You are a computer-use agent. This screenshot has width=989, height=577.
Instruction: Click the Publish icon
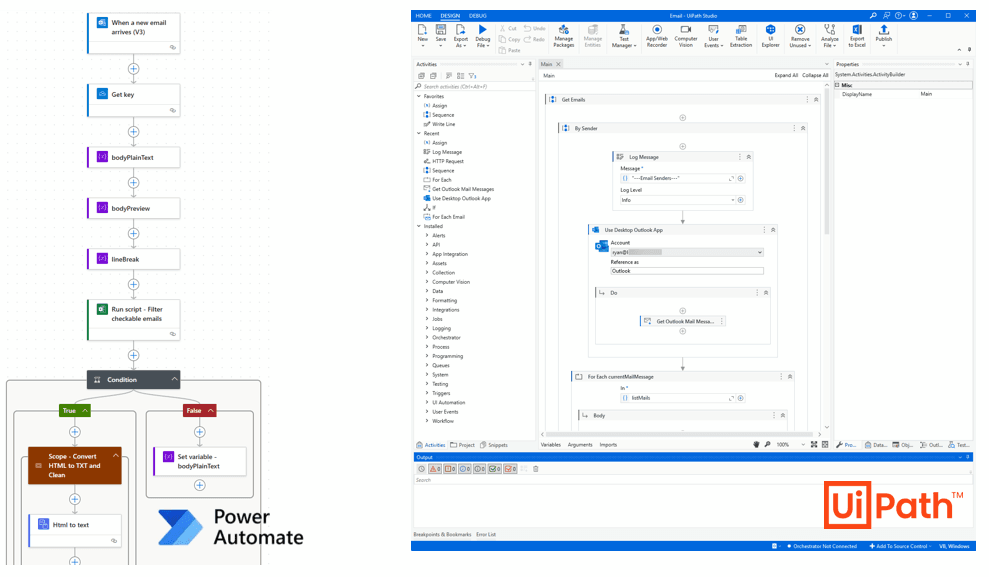pos(884,31)
